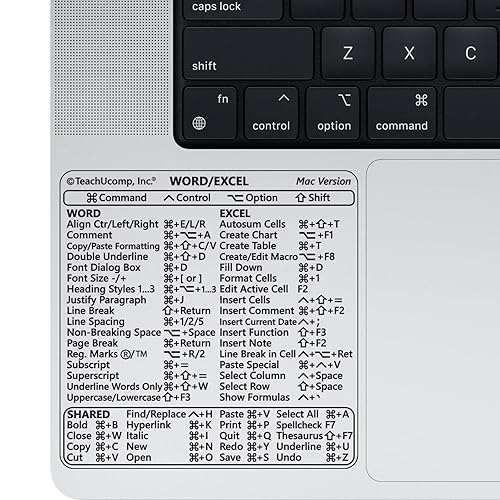Click the "Redo" shared entry
The image size is (500, 500).
244,447
